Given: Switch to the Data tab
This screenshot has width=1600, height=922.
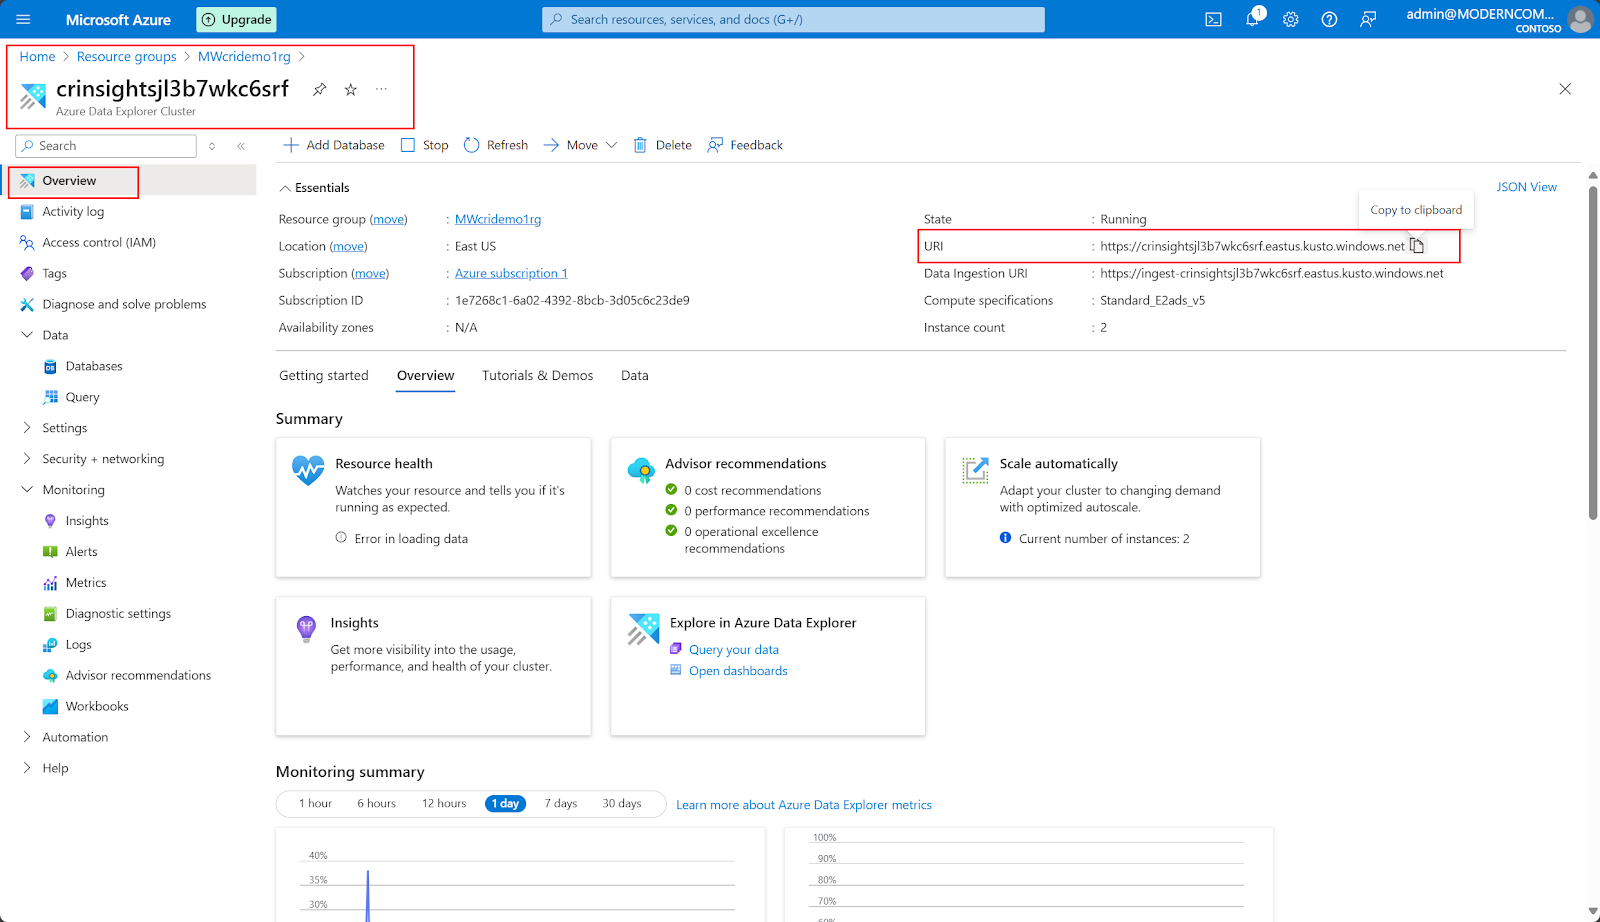Looking at the screenshot, I should point(635,376).
